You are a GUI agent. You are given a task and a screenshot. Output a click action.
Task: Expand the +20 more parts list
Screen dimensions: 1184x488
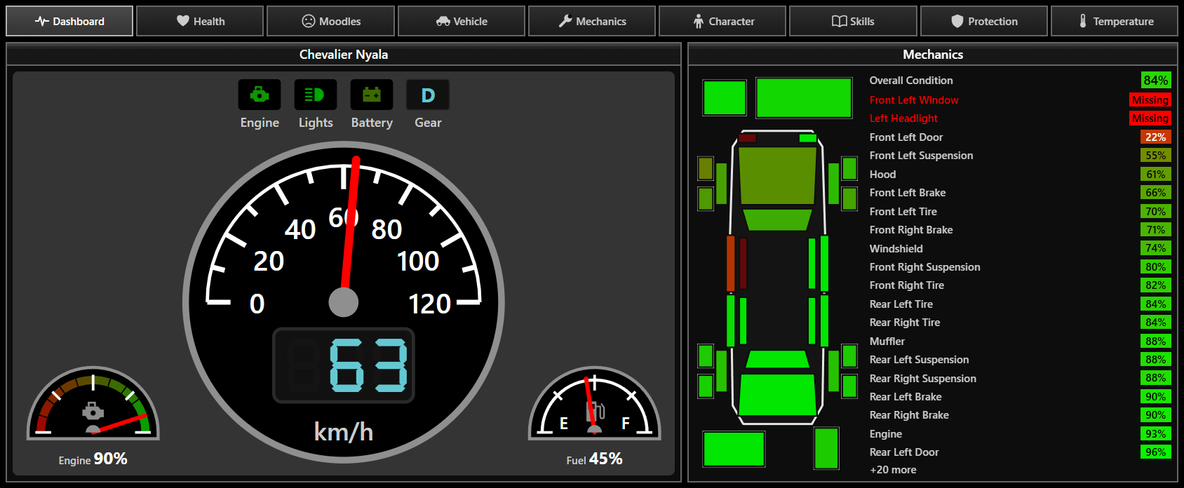(x=893, y=470)
